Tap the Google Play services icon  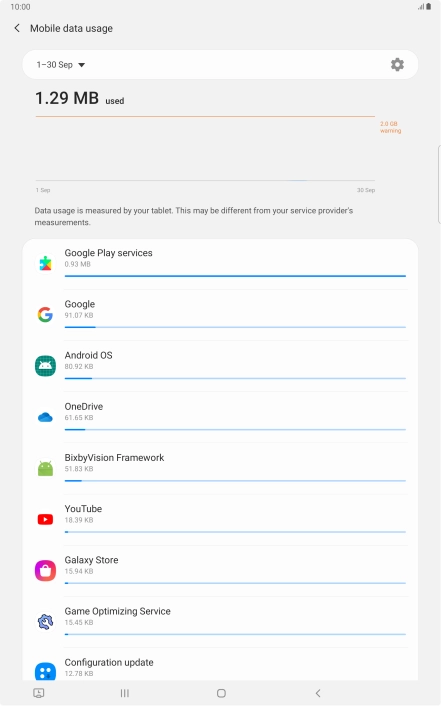tap(45, 263)
